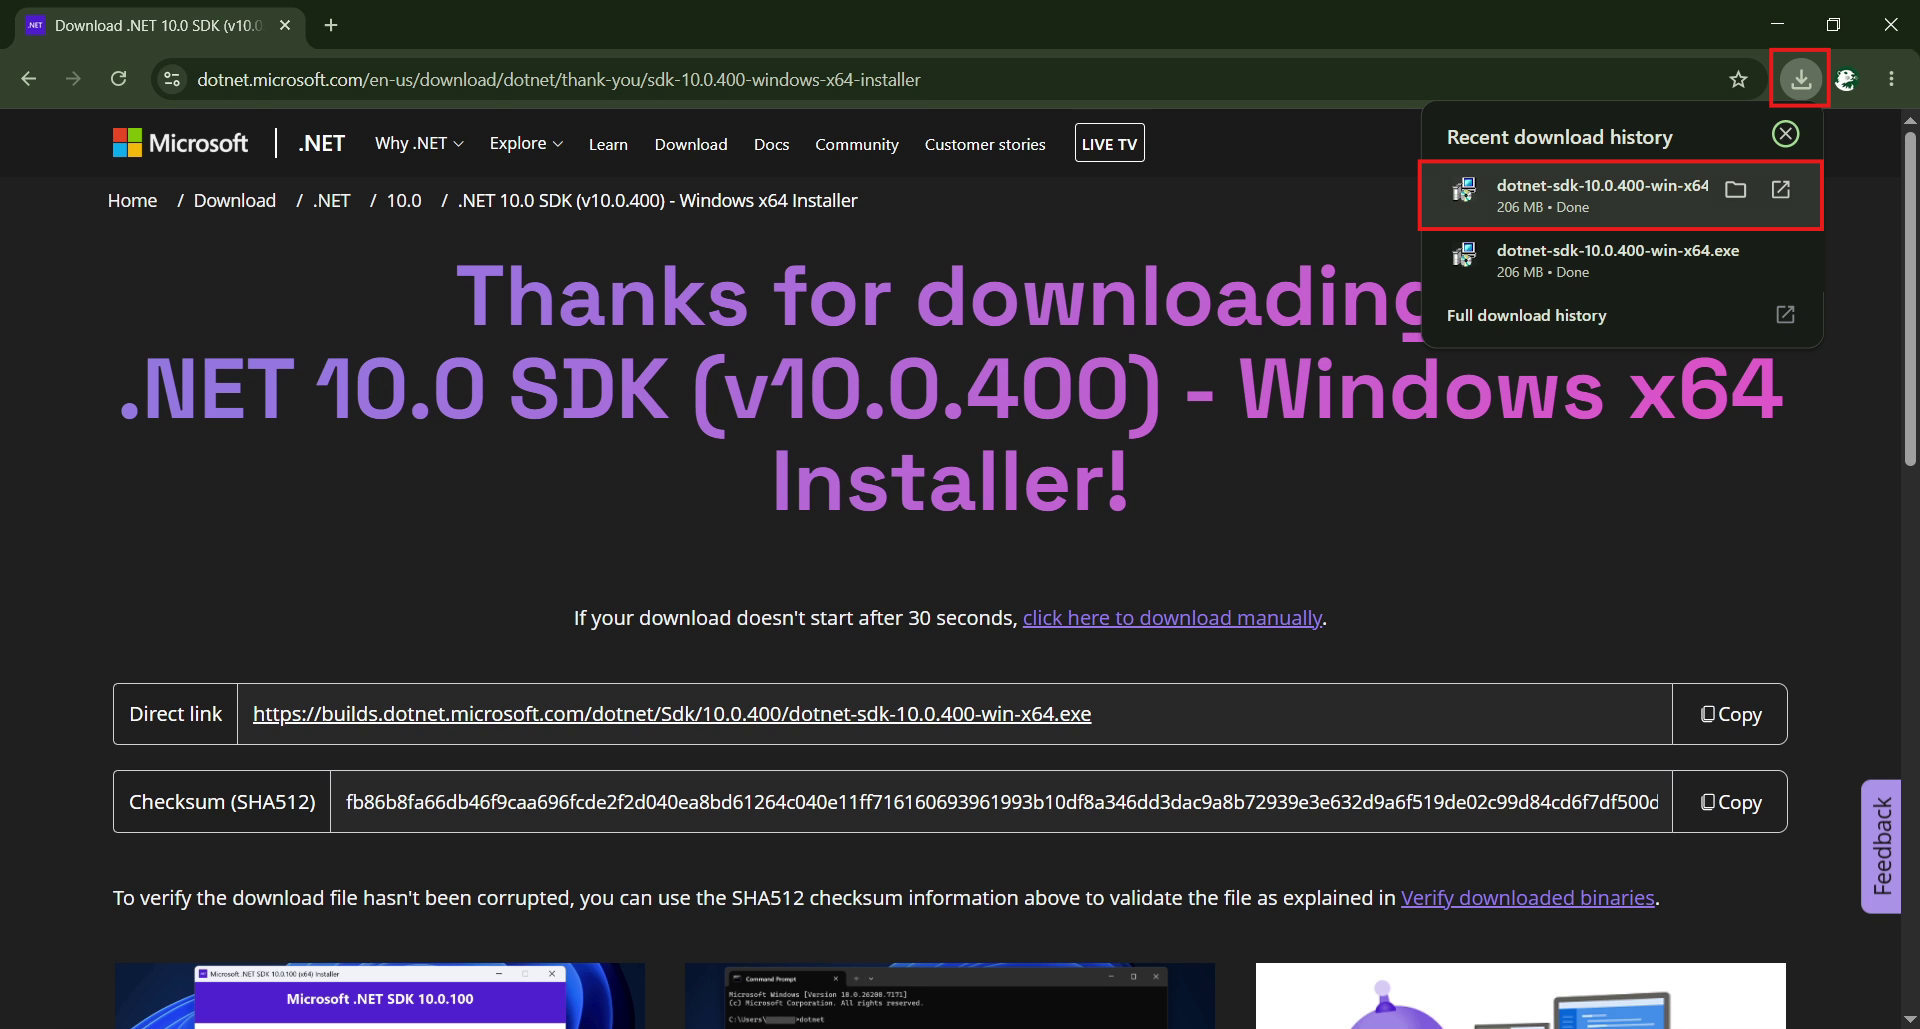Click here to download manually link
This screenshot has width=1920, height=1029.
(1172, 618)
